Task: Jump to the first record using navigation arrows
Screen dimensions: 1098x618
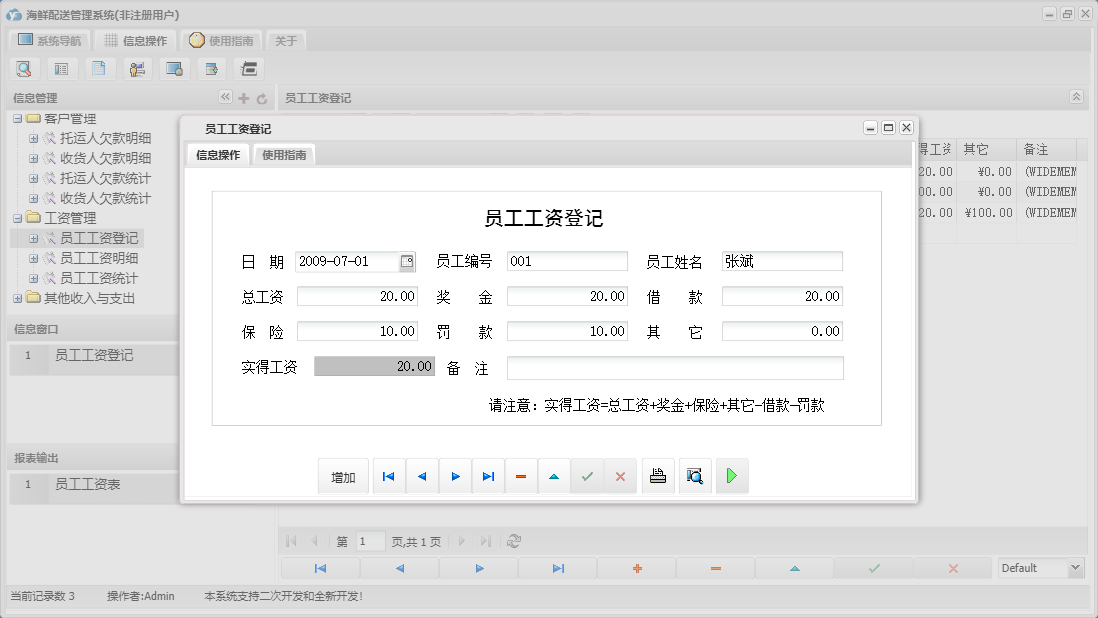Action: pos(388,476)
